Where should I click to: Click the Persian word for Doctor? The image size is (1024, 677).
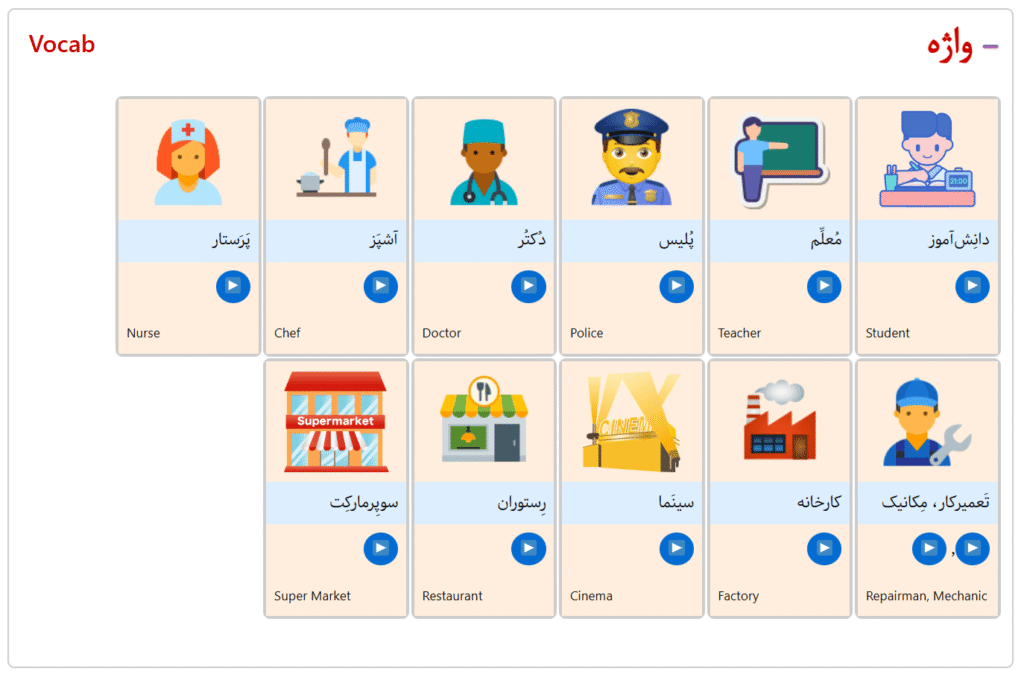click(x=523, y=241)
